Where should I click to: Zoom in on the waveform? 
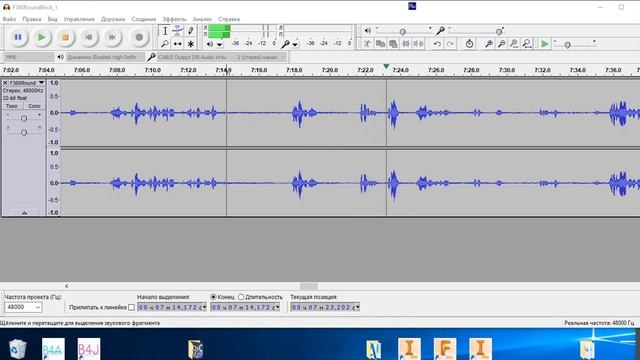pyautogui.click(x=489, y=43)
